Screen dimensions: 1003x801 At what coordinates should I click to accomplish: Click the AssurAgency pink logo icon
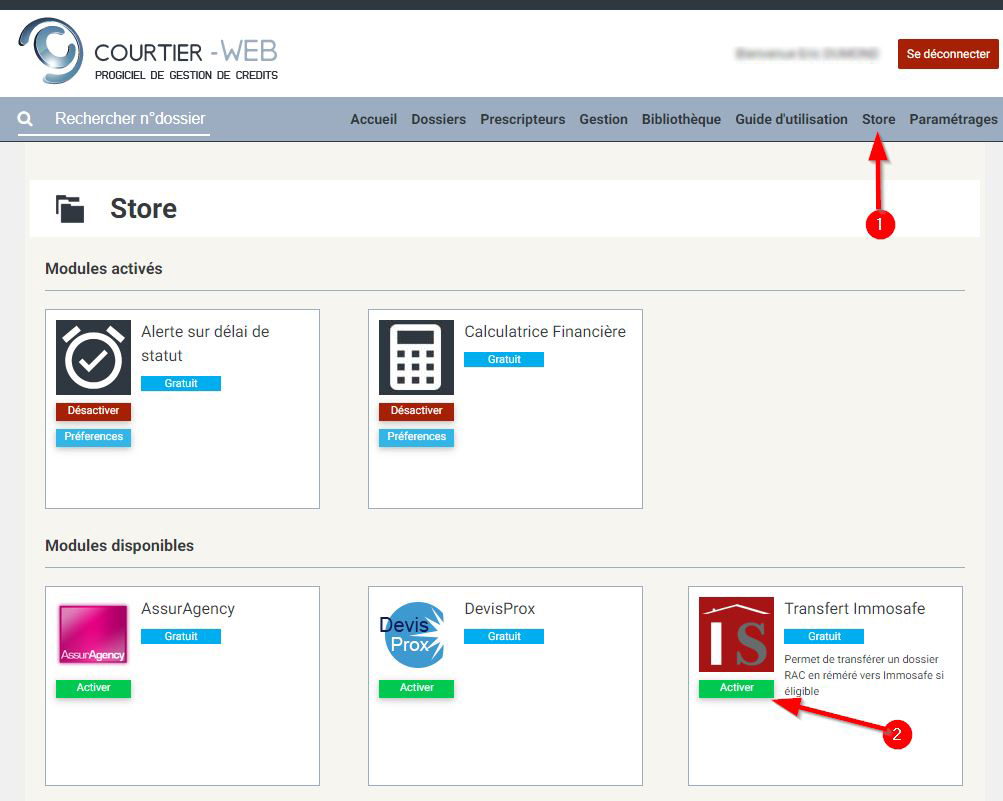coord(93,634)
